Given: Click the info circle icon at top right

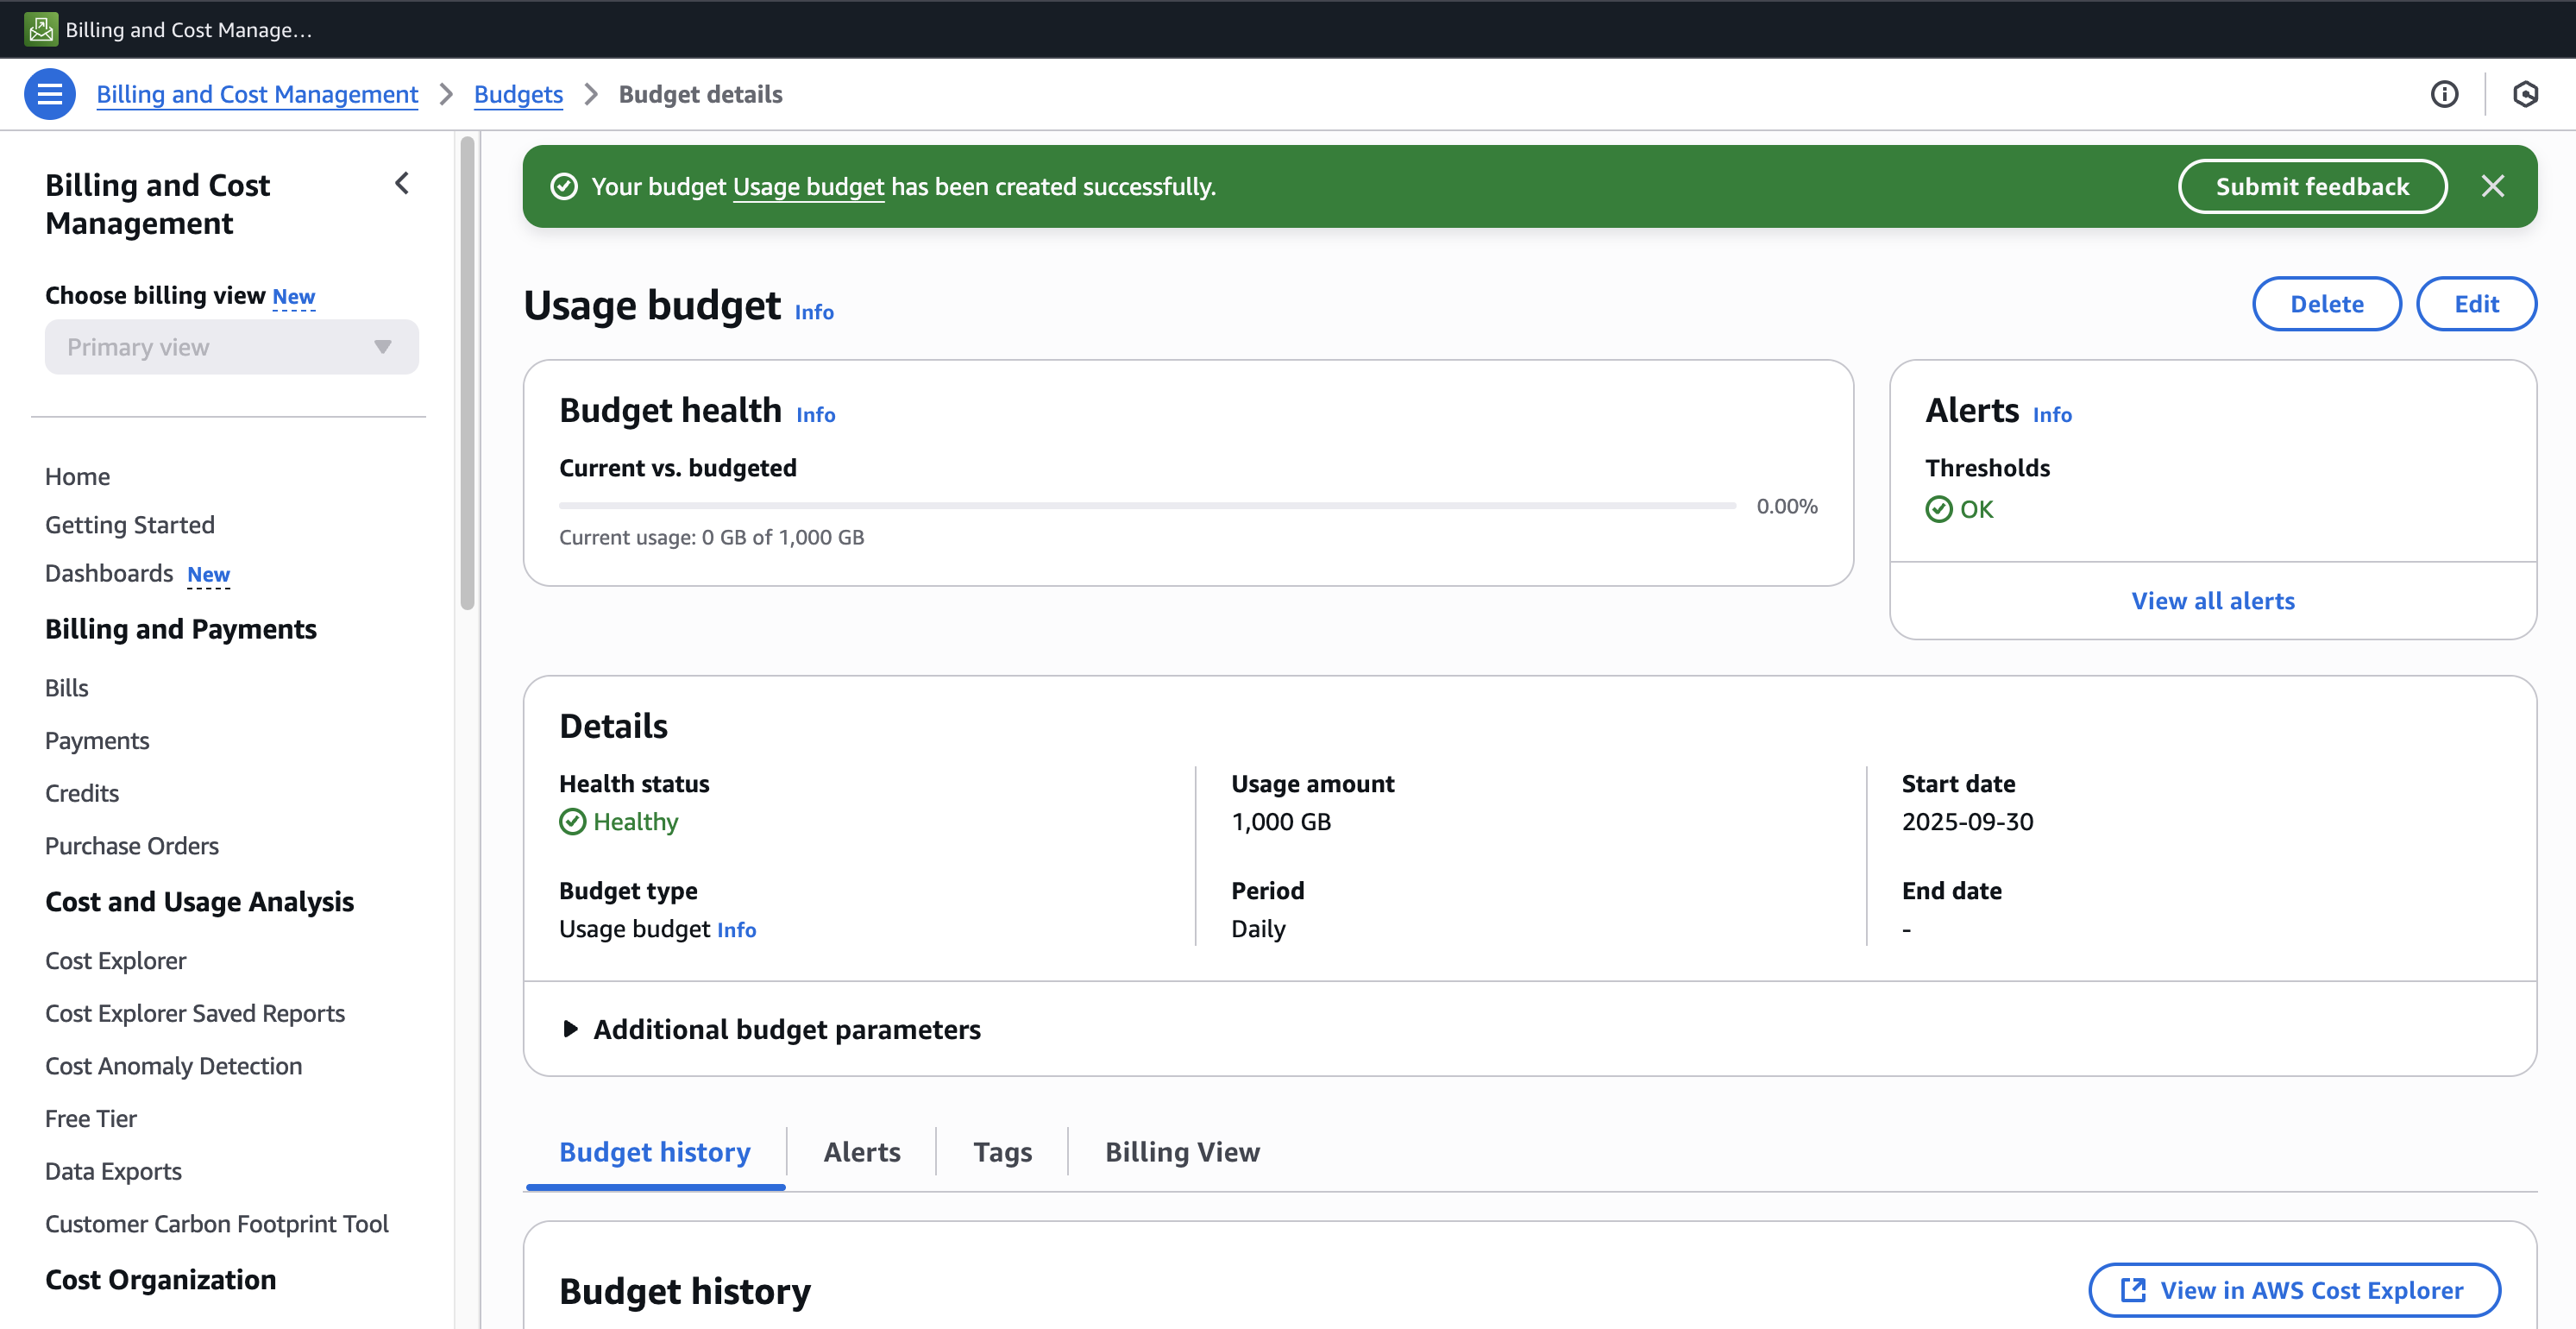Looking at the screenshot, I should point(2444,94).
